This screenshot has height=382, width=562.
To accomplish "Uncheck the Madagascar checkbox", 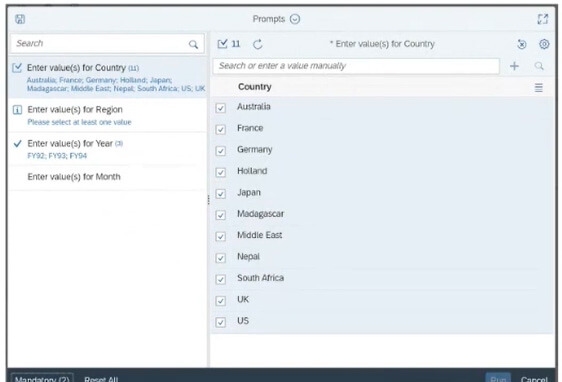I will tap(221, 215).
